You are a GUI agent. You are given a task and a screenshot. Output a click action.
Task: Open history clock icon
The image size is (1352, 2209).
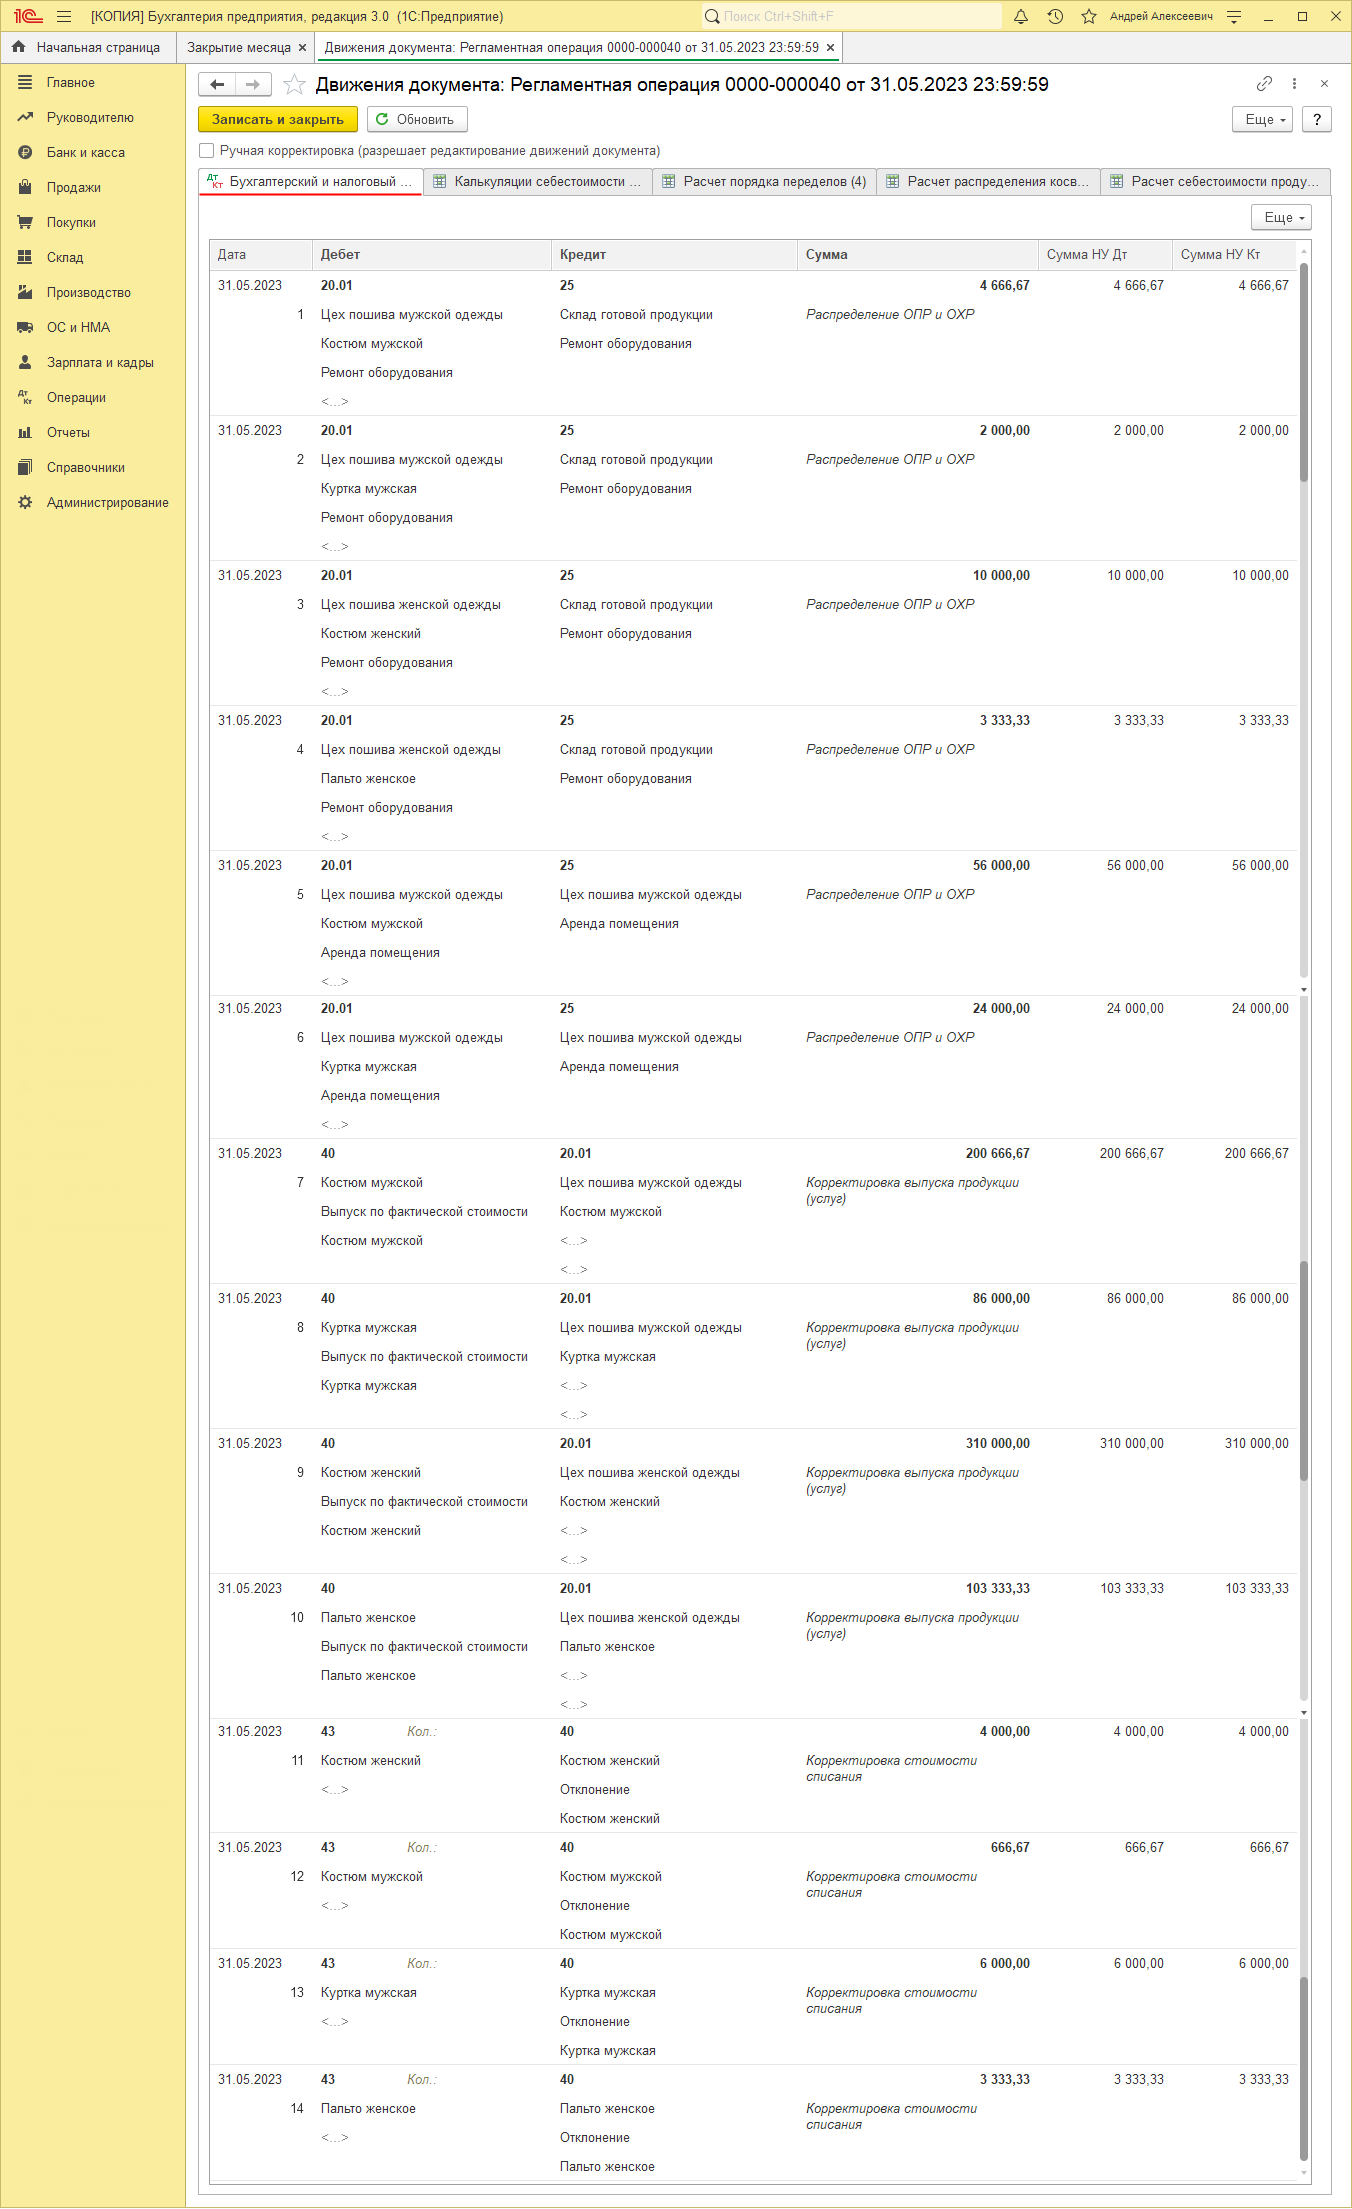1055,16
